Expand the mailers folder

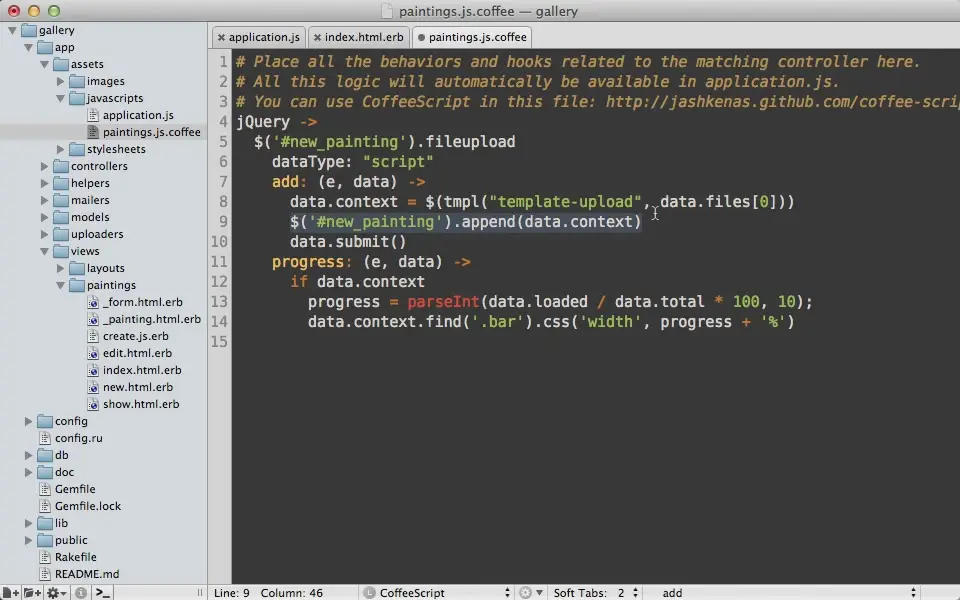[x=44, y=200]
